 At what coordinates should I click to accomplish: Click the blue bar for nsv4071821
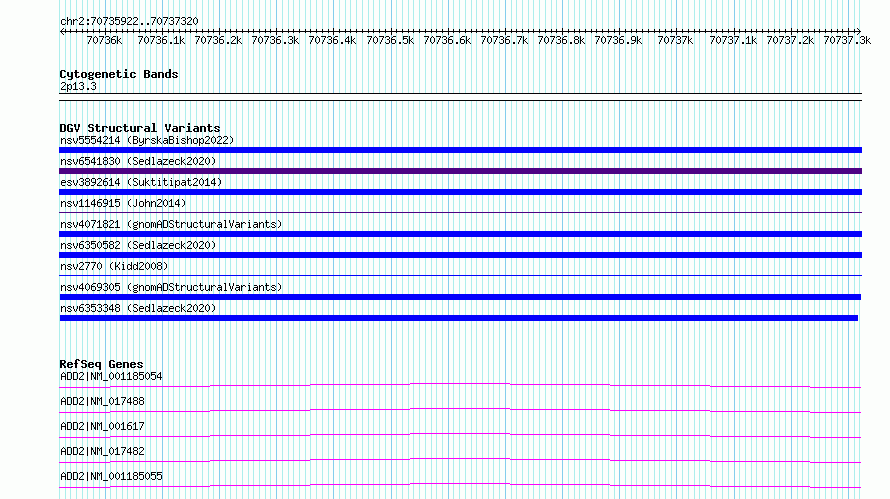click(x=460, y=234)
